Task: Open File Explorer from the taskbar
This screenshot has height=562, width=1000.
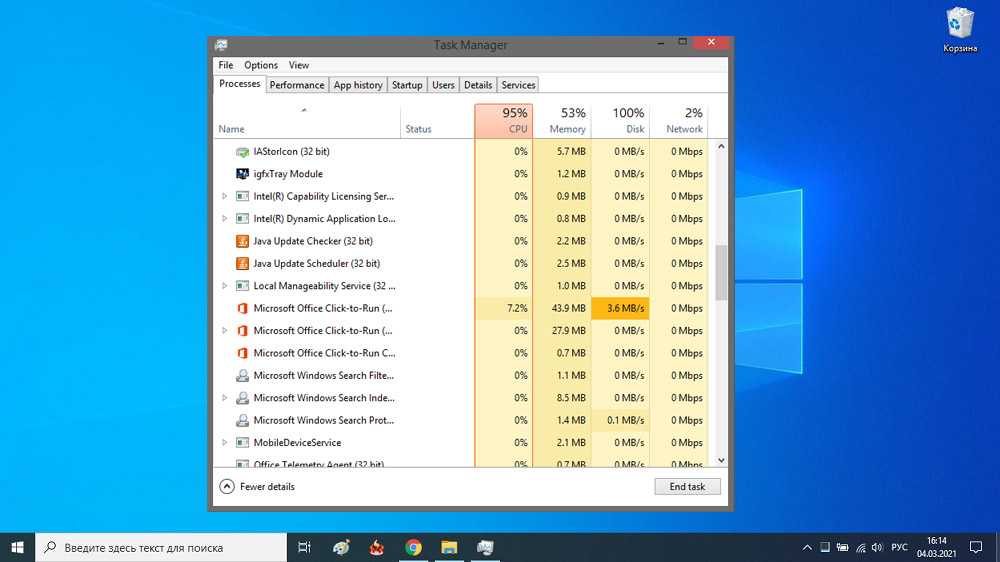Action: (x=449, y=547)
